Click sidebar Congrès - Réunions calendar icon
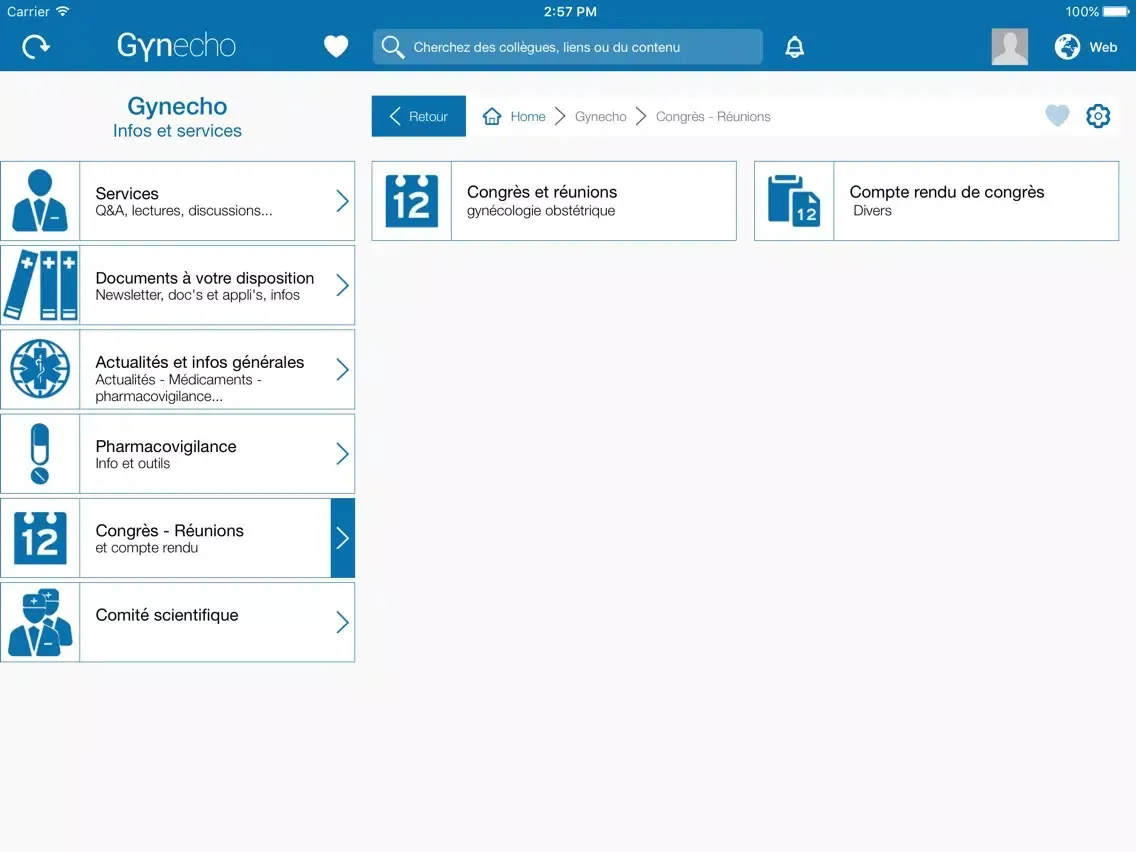This screenshot has width=1136, height=852. 40,538
